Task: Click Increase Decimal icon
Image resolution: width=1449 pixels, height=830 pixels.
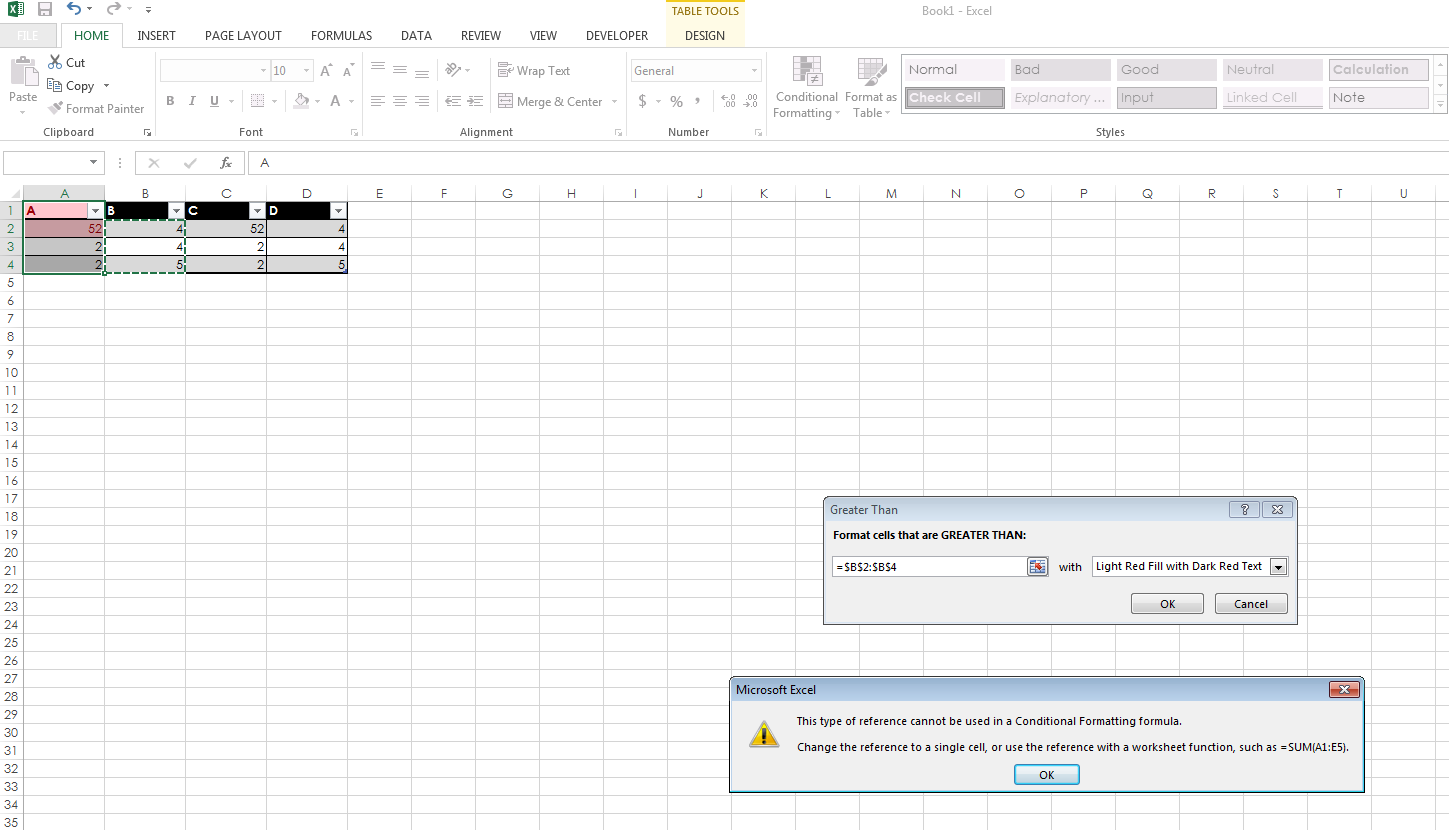Action: coord(728,101)
